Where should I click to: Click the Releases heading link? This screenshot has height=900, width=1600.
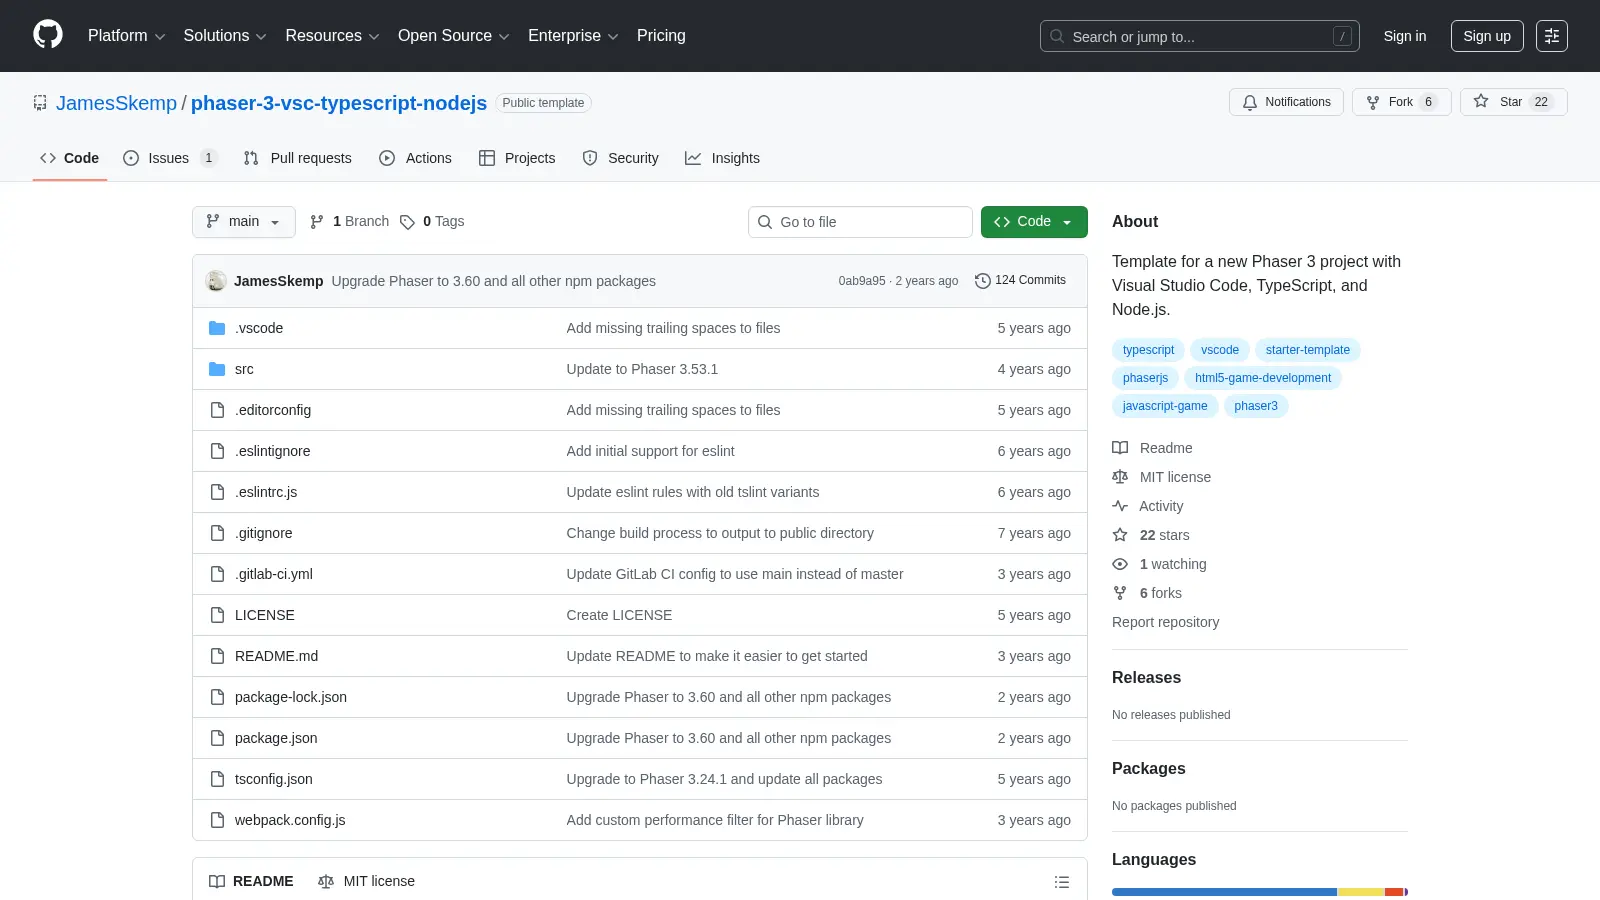pyautogui.click(x=1146, y=677)
